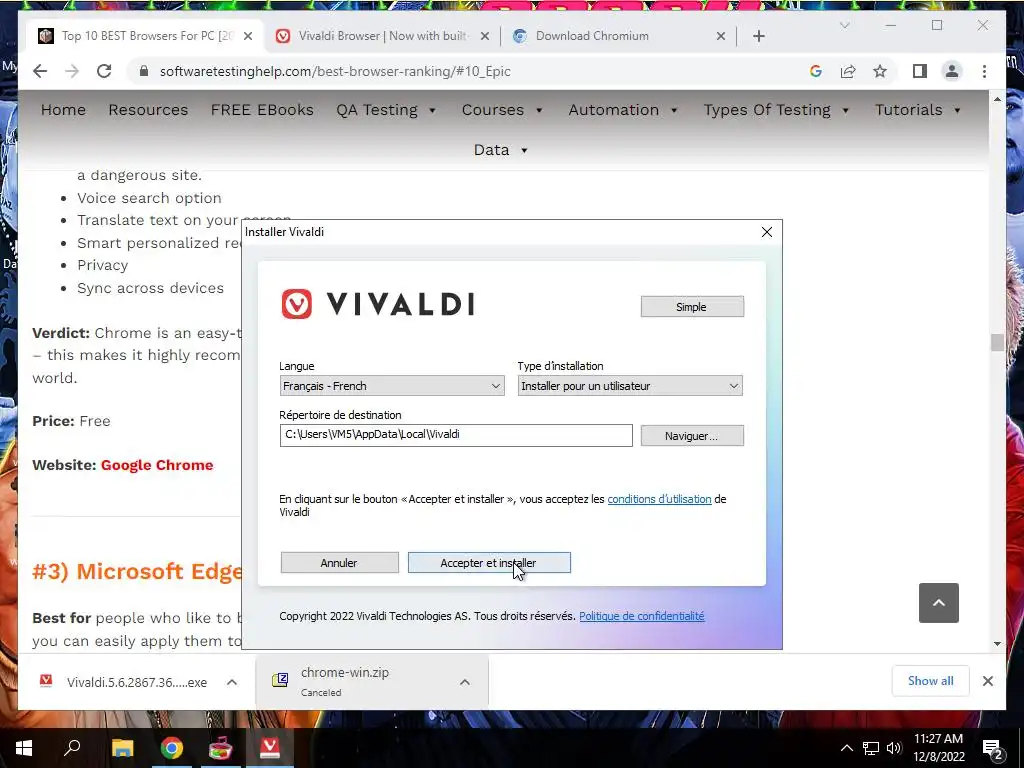The height and width of the screenshot is (768, 1024).
Task: Expand the Types Of Testing dropdown menu
Action: click(776, 110)
